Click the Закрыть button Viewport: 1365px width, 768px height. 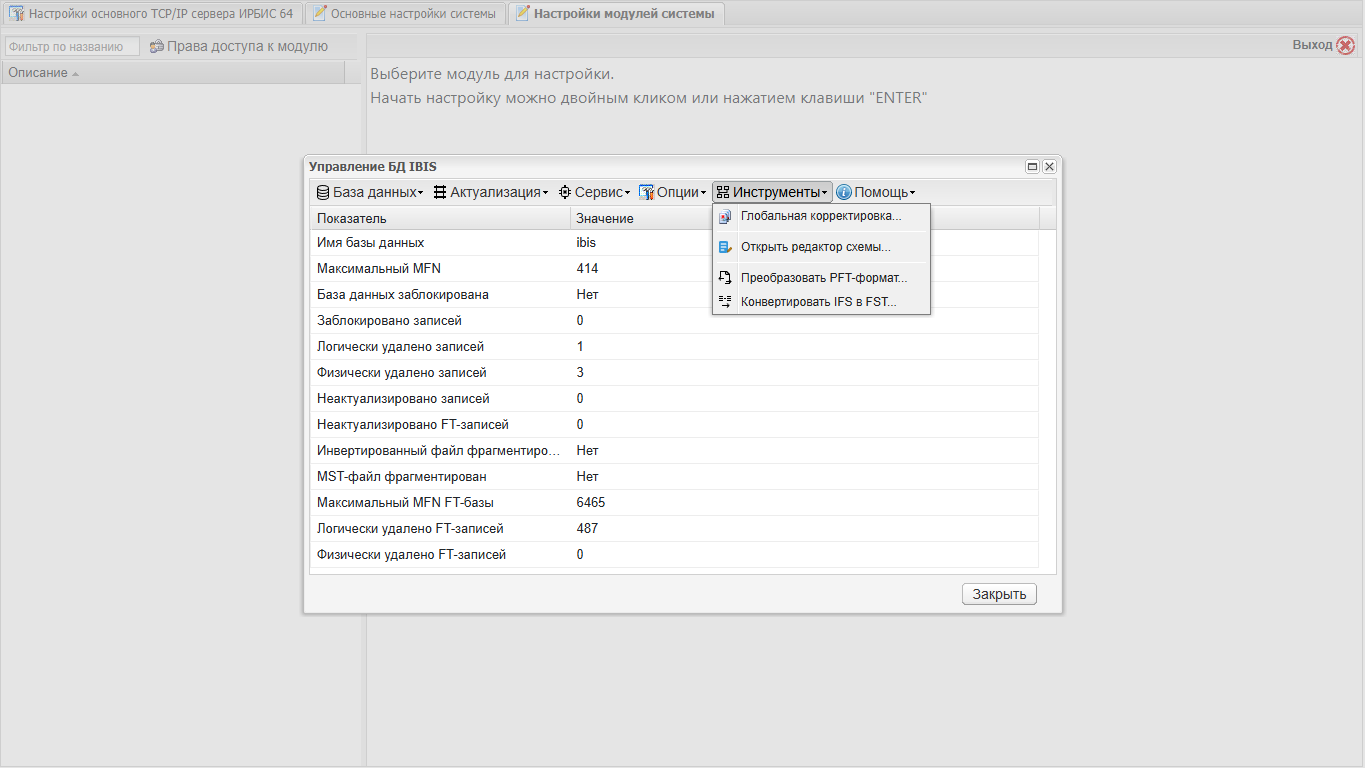point(999,594)
